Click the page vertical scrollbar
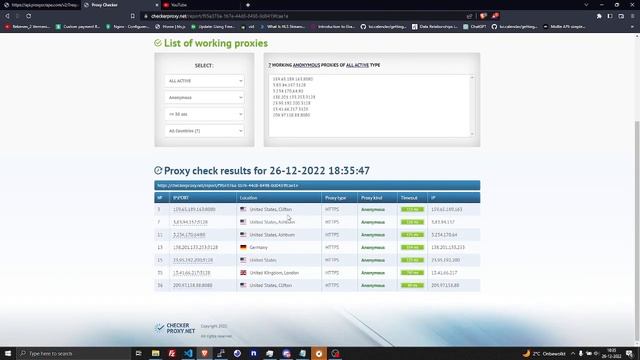The height and width of the screenshot is (360, 640). click(x=637, y=230)
